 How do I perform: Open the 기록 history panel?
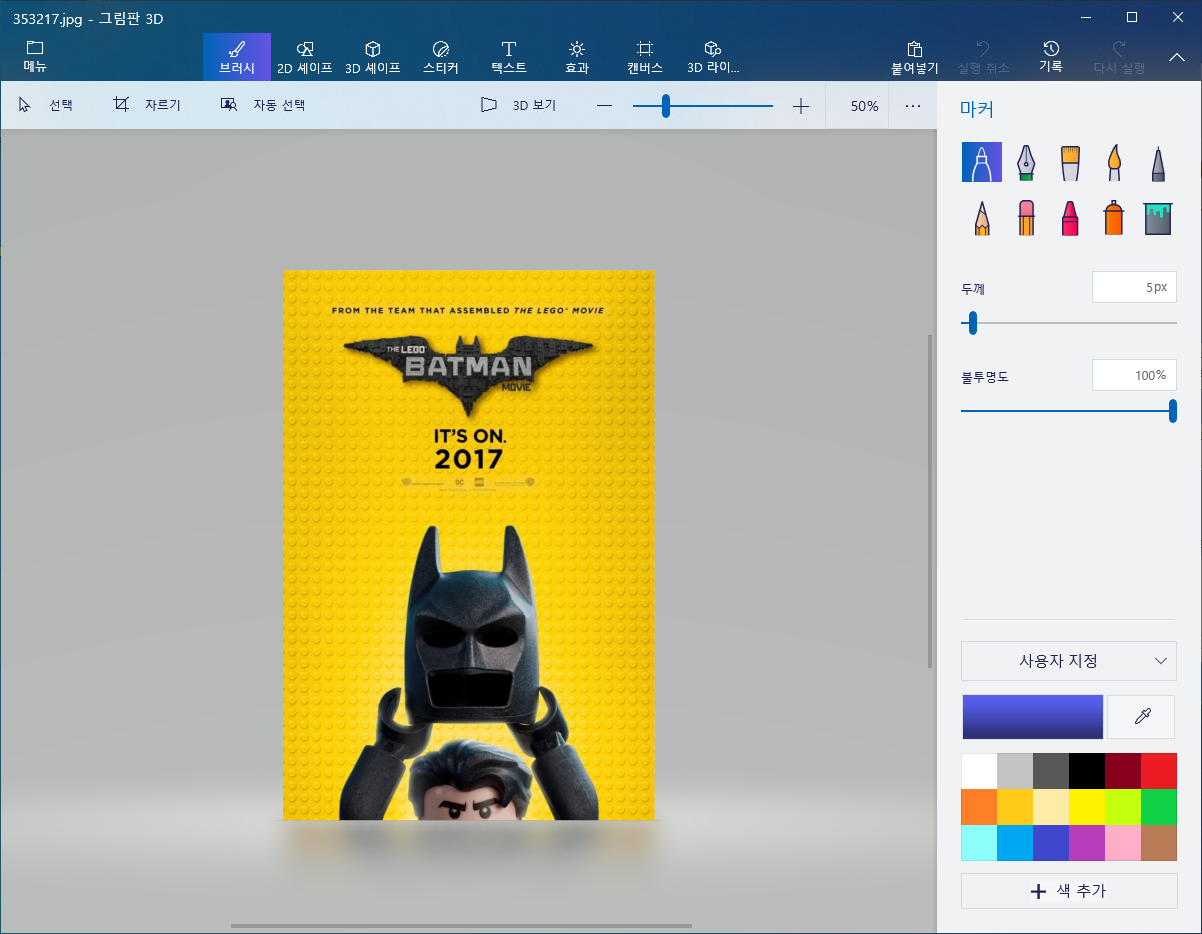pos(1051,57)
